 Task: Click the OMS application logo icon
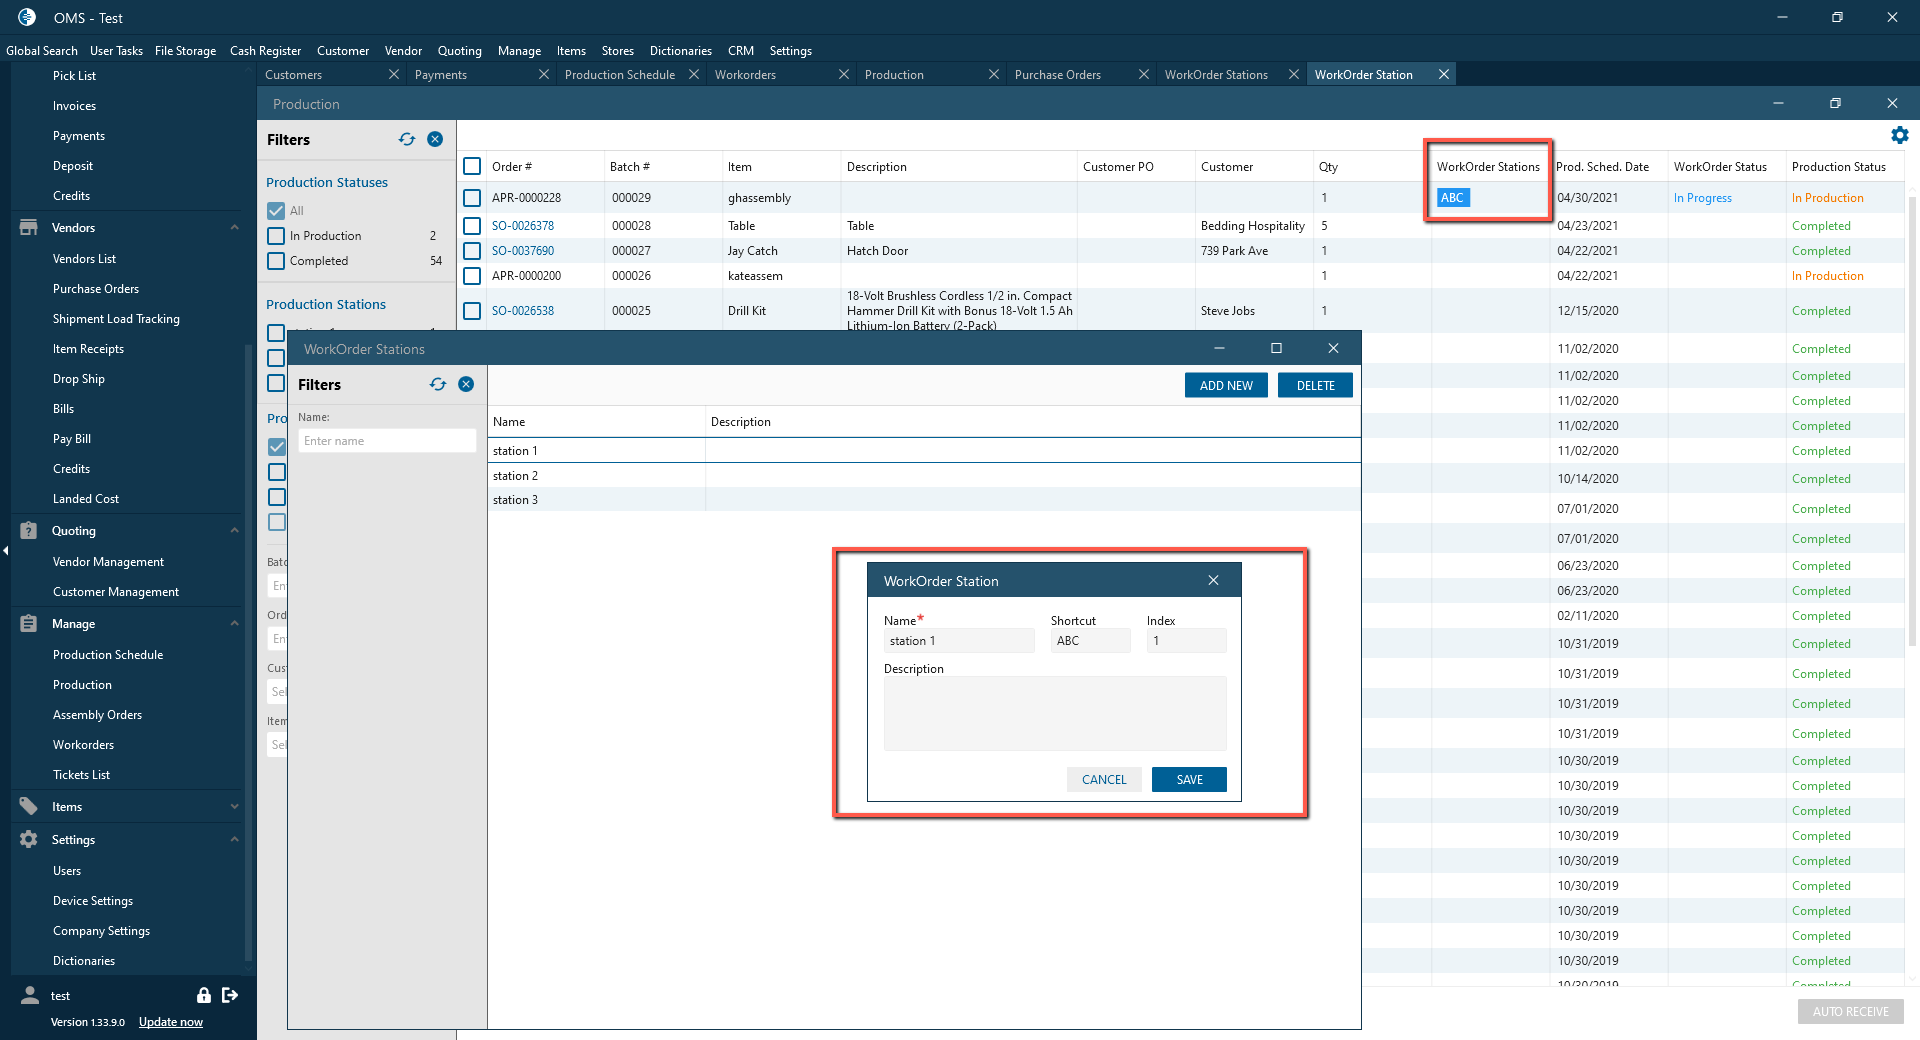27,17
